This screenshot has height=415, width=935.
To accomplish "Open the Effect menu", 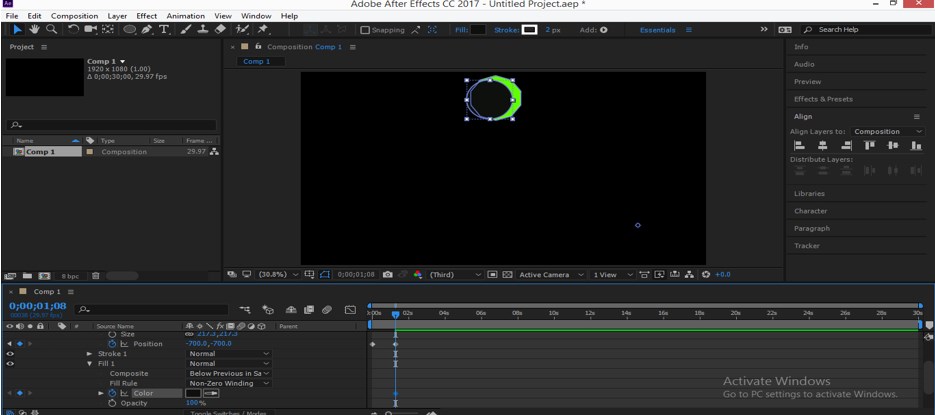I will 147,16.
